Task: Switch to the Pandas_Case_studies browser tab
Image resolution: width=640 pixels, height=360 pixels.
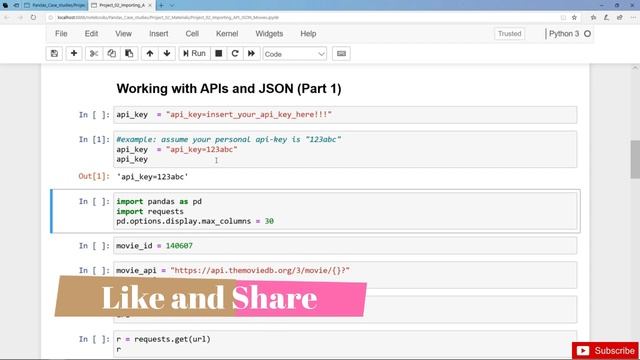Action: click(x=55, y=5)
